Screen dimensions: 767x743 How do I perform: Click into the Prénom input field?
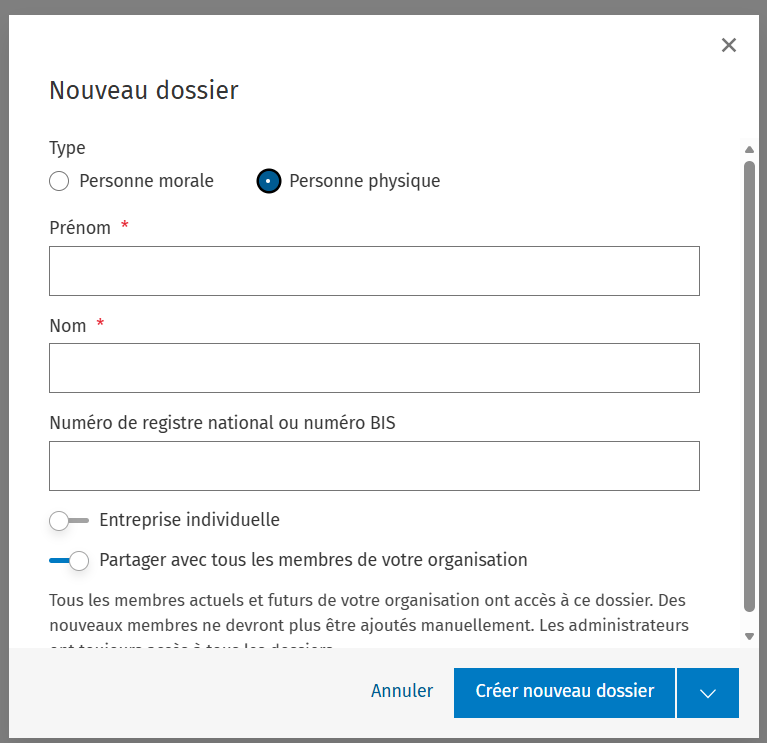tap(374, 271)
